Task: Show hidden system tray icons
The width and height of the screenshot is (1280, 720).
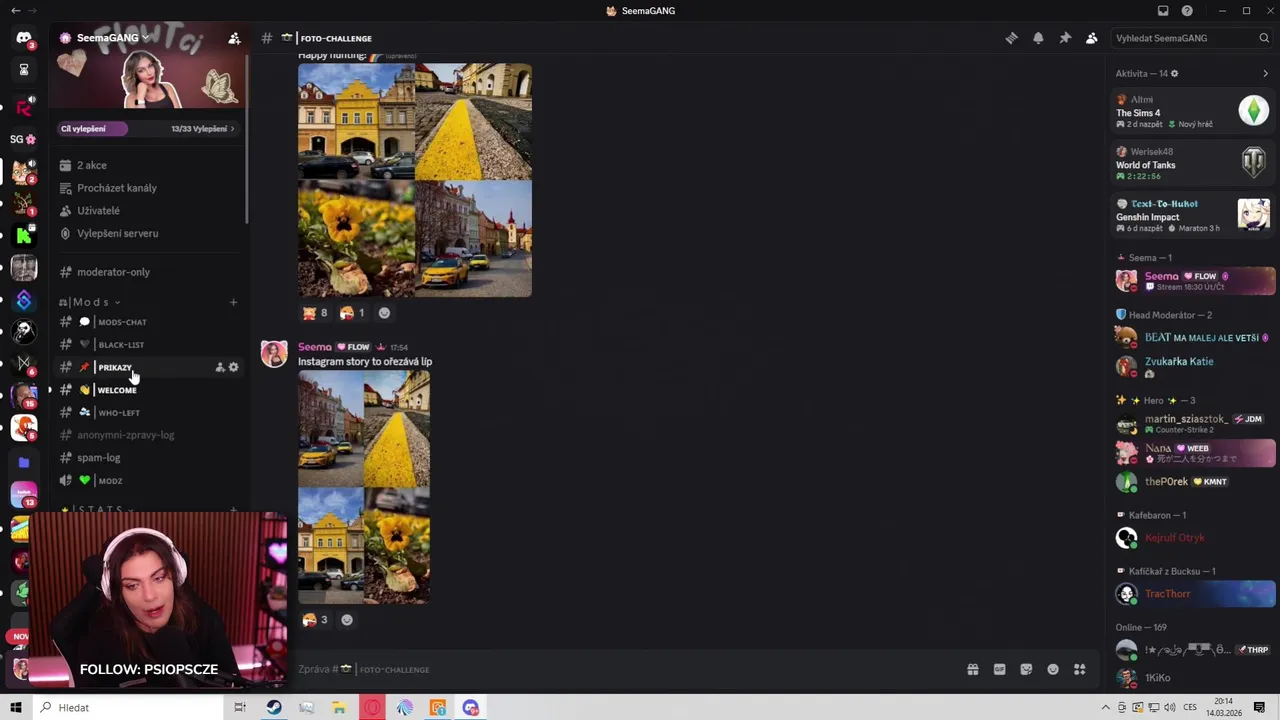Action: point(1106,707)
